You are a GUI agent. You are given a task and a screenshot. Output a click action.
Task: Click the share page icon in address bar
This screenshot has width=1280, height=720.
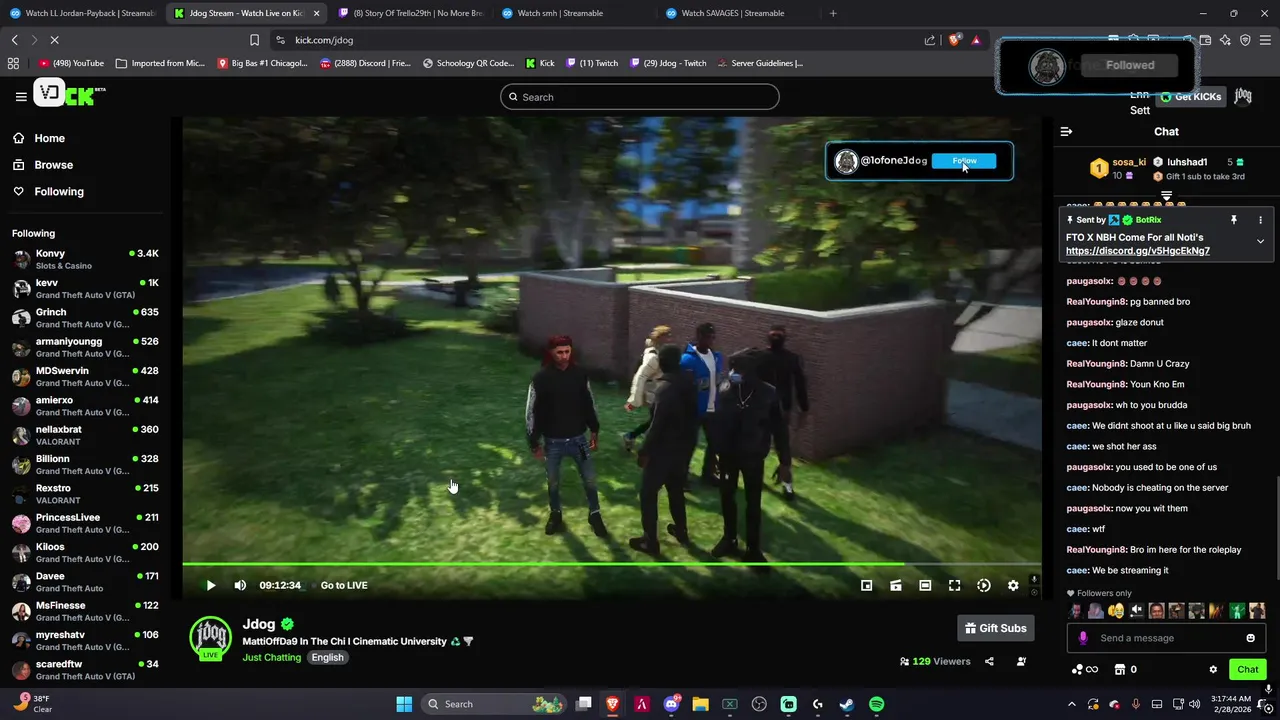click(930, 40)
